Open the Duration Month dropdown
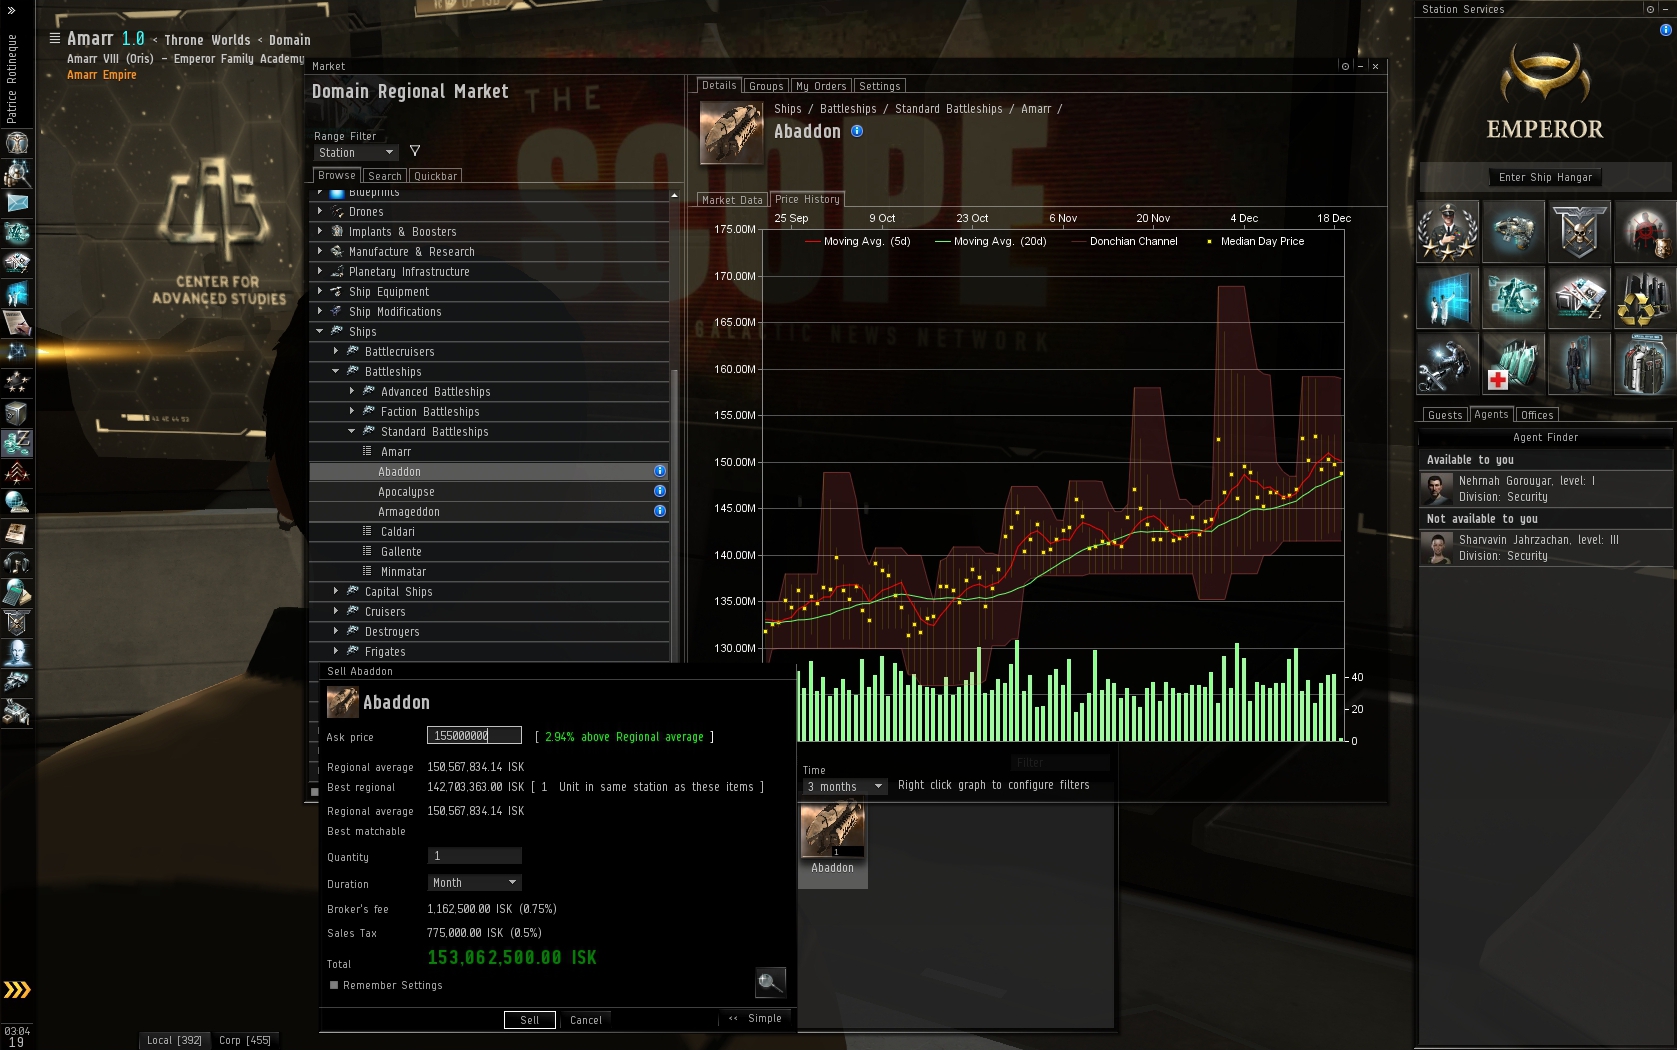Viewport: 1677px width, 1050px height. click(474, 883)
